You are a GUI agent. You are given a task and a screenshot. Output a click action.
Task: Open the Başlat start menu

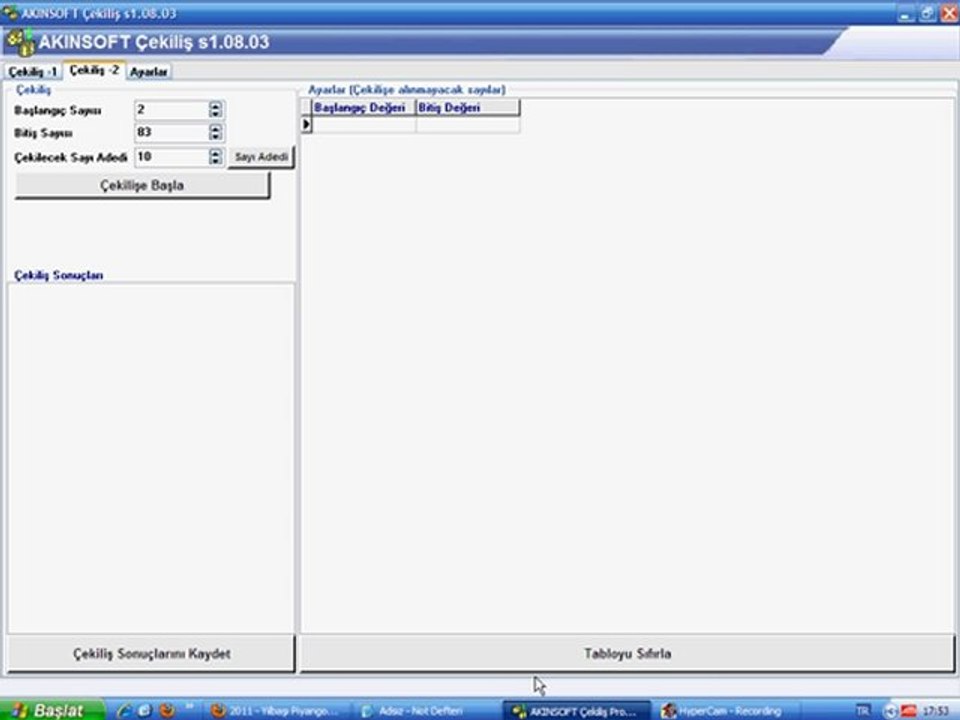(52, 710)
